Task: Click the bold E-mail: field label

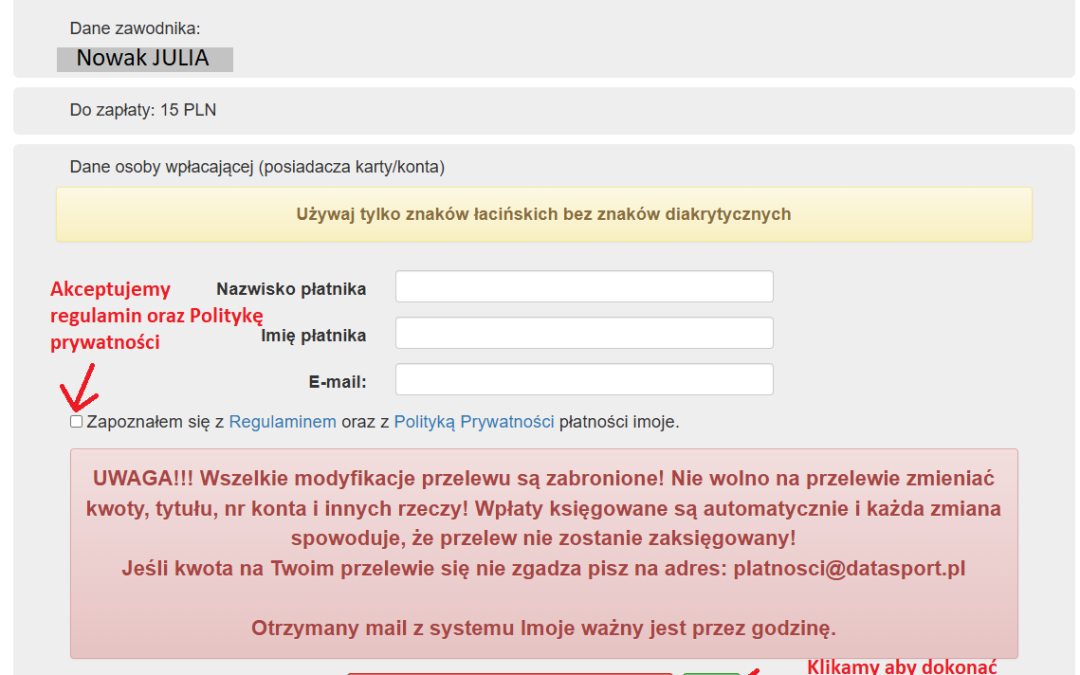Action: click(x=337, y=381)
